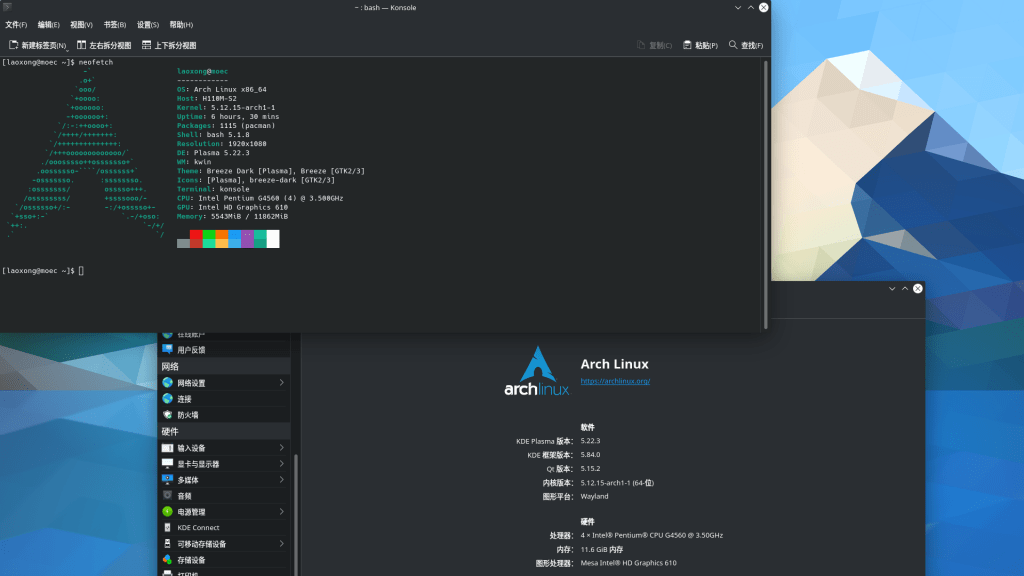Select the Firewall (防火墙) shield icon

[x=167, y=415]
